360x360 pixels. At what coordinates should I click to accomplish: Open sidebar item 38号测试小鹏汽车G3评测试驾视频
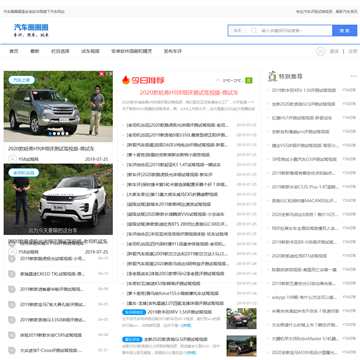coord(305,159)
